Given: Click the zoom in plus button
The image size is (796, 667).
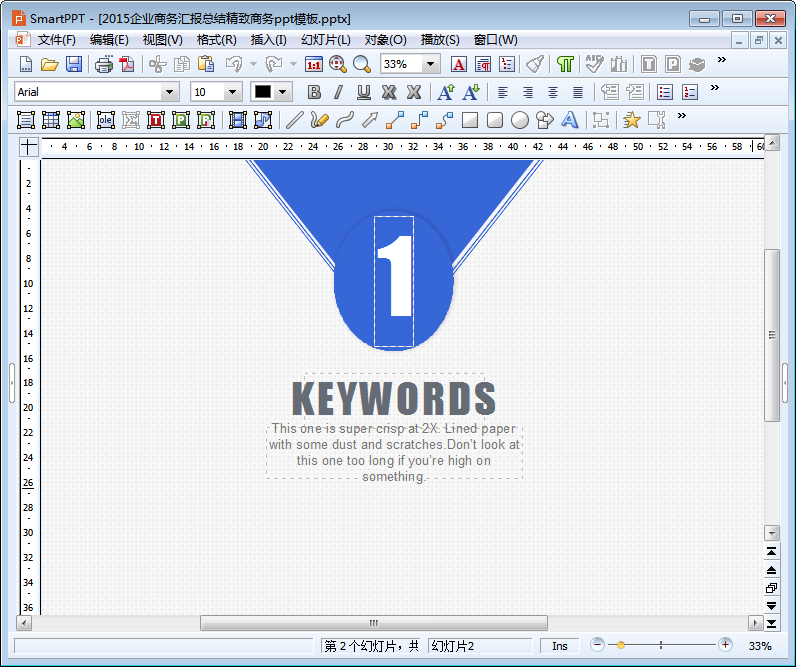Looking at the screenshot, I should [725, 646].
